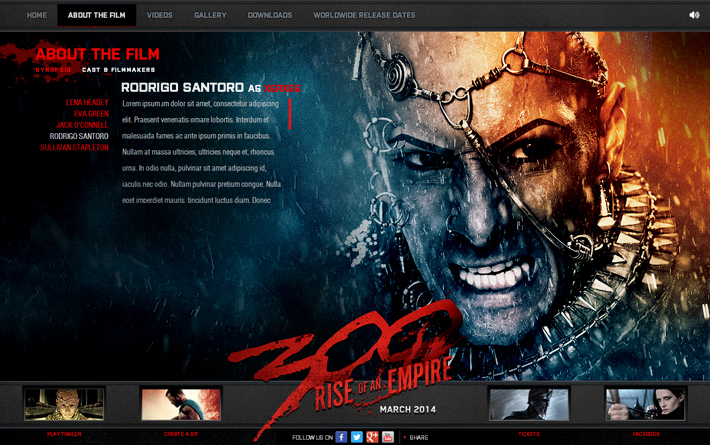Switch to the Synopsis sub-tab

pyautogui.click(x=53, y=70)
